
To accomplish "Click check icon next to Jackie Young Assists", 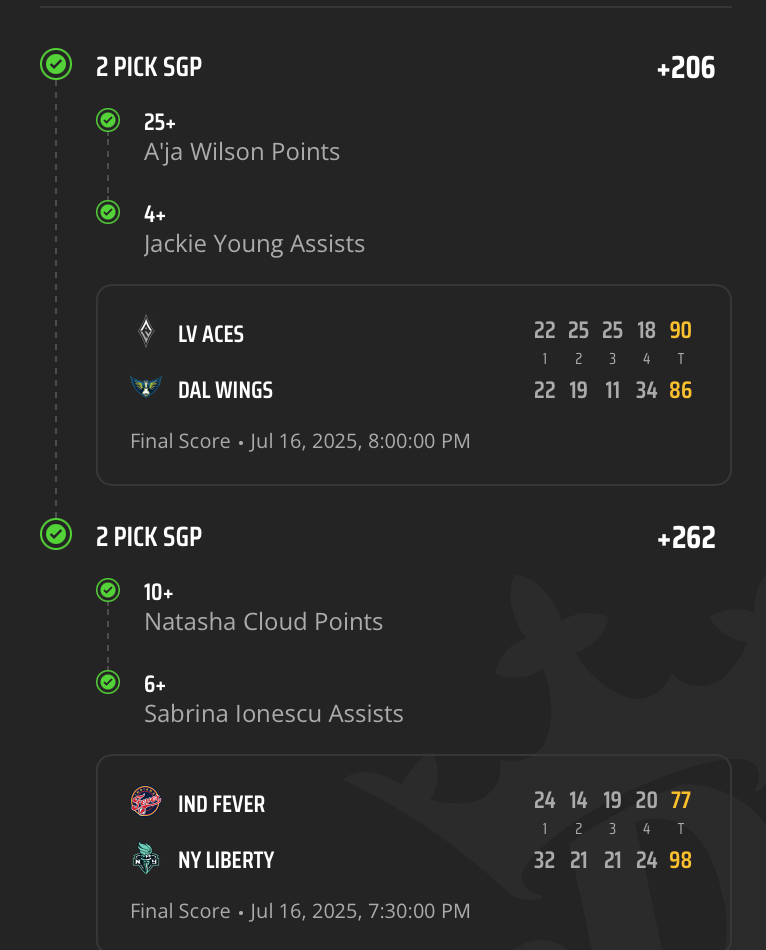I will 108,212.
